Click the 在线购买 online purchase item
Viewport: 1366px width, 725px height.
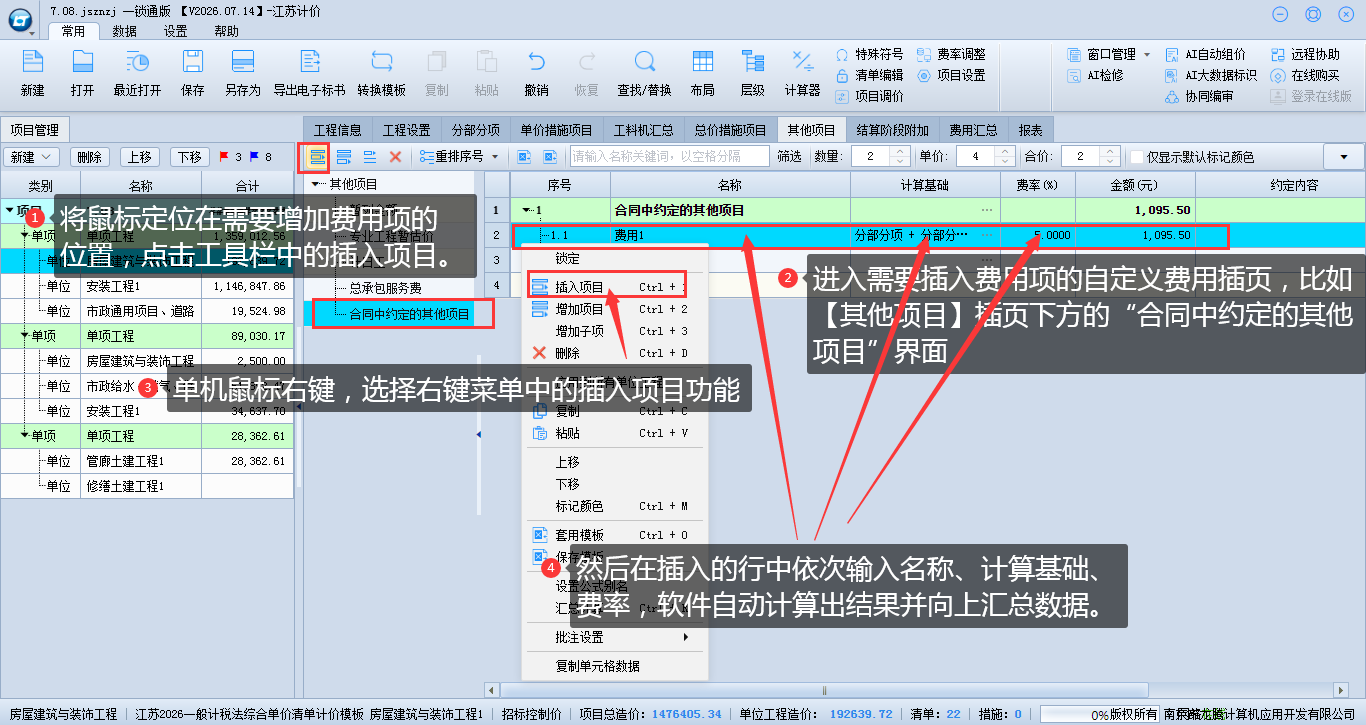point(1305,75)
